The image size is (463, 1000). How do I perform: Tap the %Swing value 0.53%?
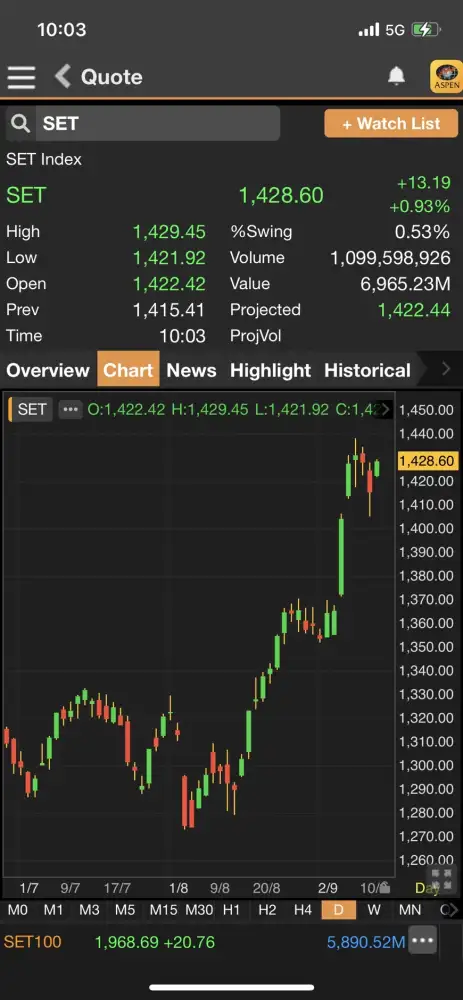(422, 232)
